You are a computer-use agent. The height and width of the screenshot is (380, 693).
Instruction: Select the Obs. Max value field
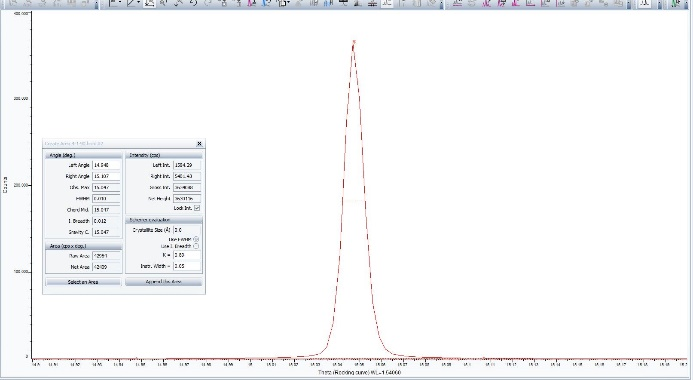[x=106, y=187]
